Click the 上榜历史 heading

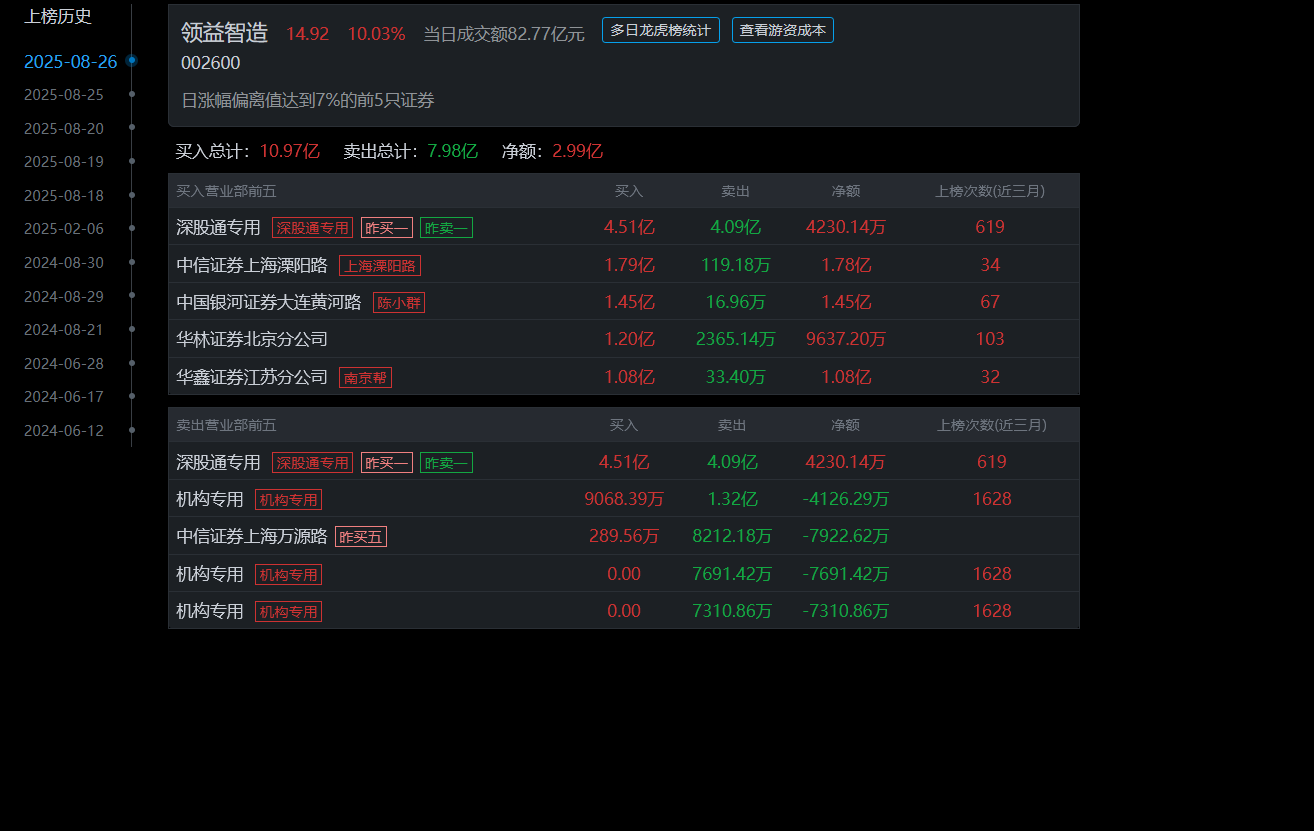coord(58,16)
